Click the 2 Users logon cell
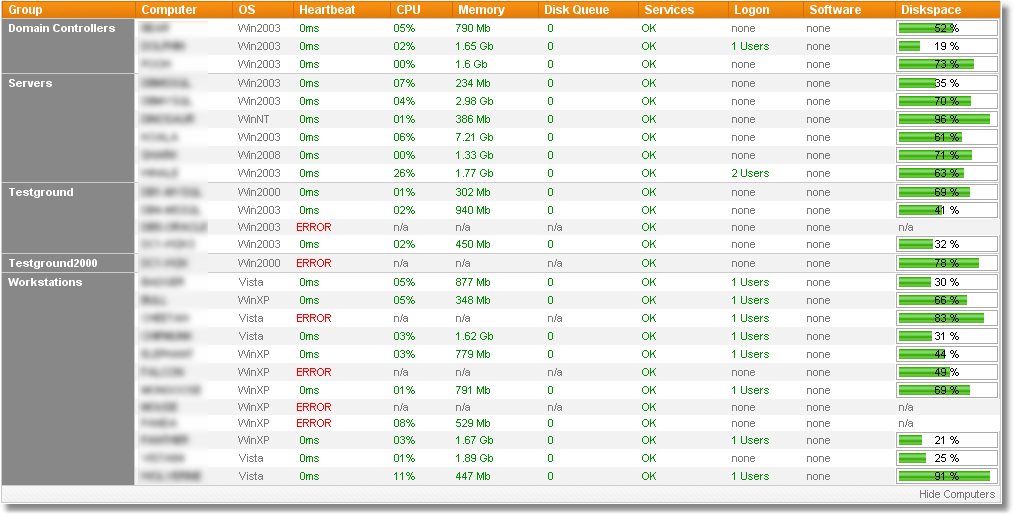The width and height of the screenshot is (1014, 516). pos(750,173)
